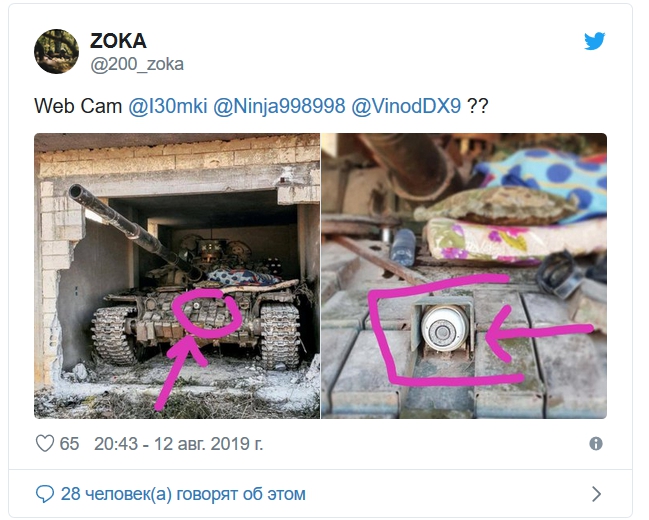
Task: Open the tank in garage photo
Action: click(177, 276)
